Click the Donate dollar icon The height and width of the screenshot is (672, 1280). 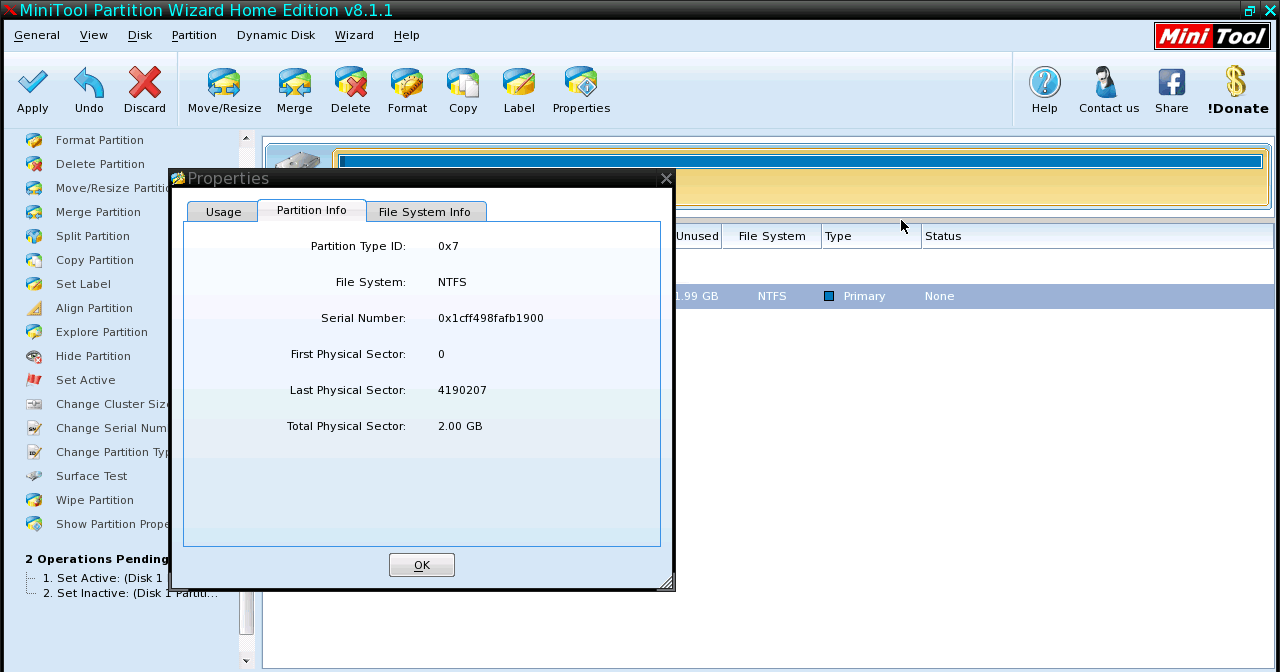tap(1236, 83)
